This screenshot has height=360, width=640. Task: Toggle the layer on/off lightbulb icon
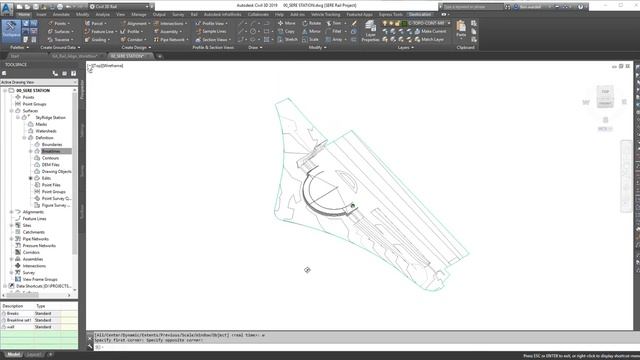[x=384, y=23]
